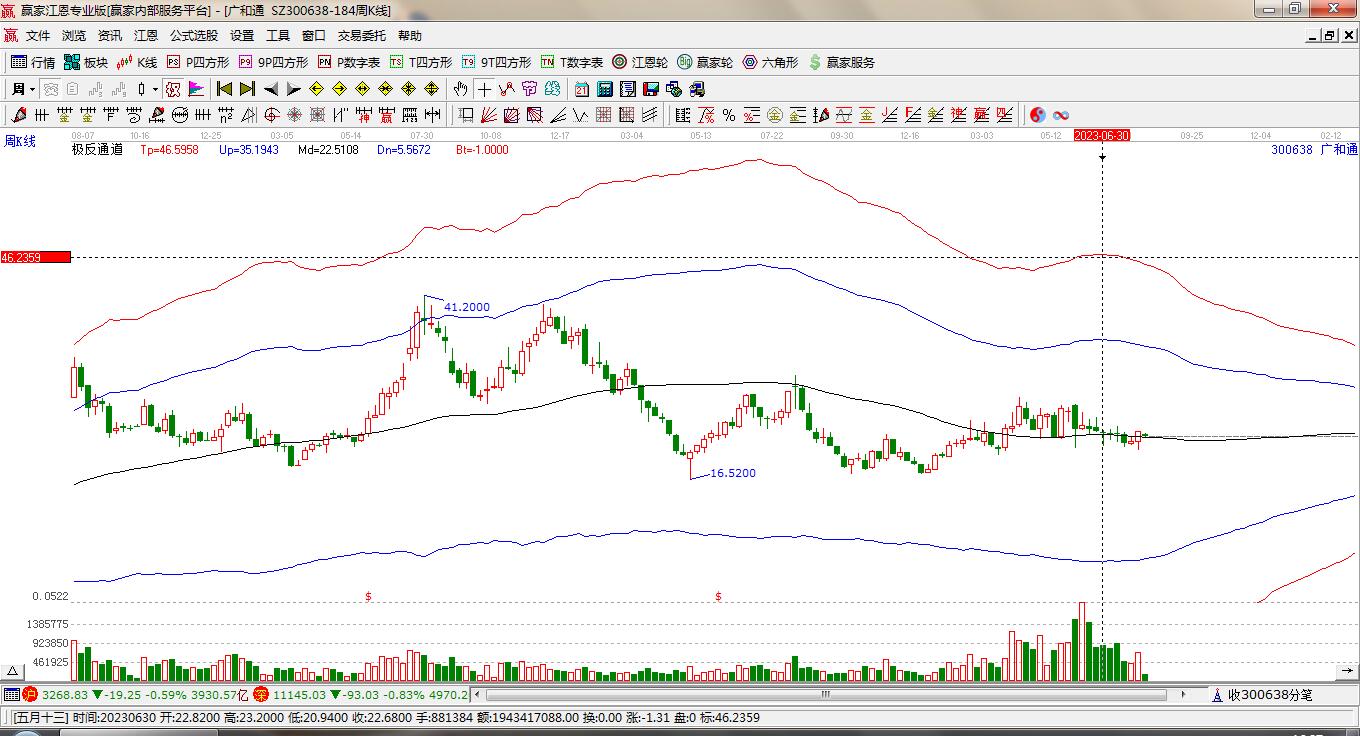Open the 交易委托 menu
Screen dimensions: 1360x736
click(x=361, y=35)
